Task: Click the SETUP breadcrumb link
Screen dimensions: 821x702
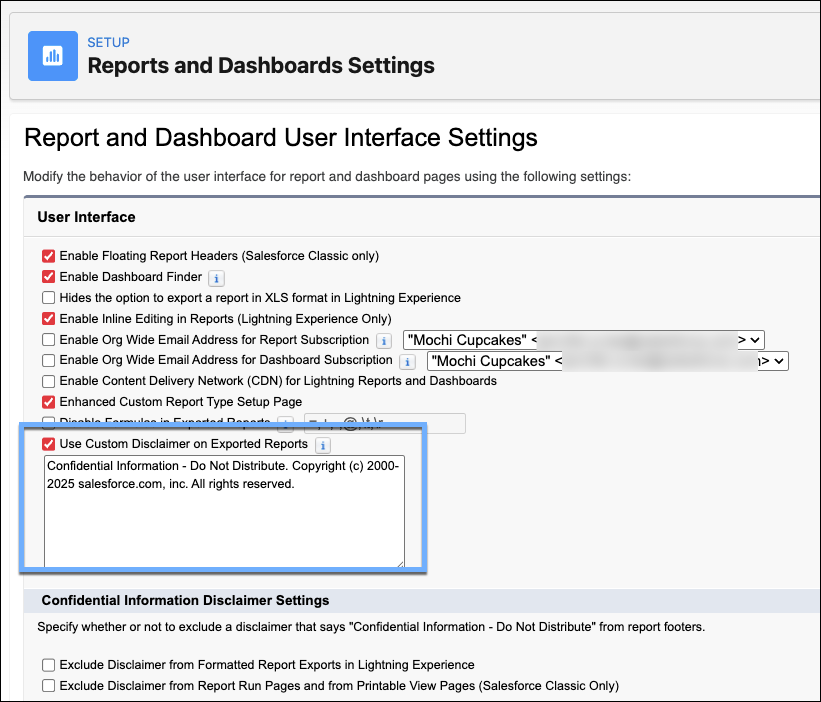Action: (109, 42)
